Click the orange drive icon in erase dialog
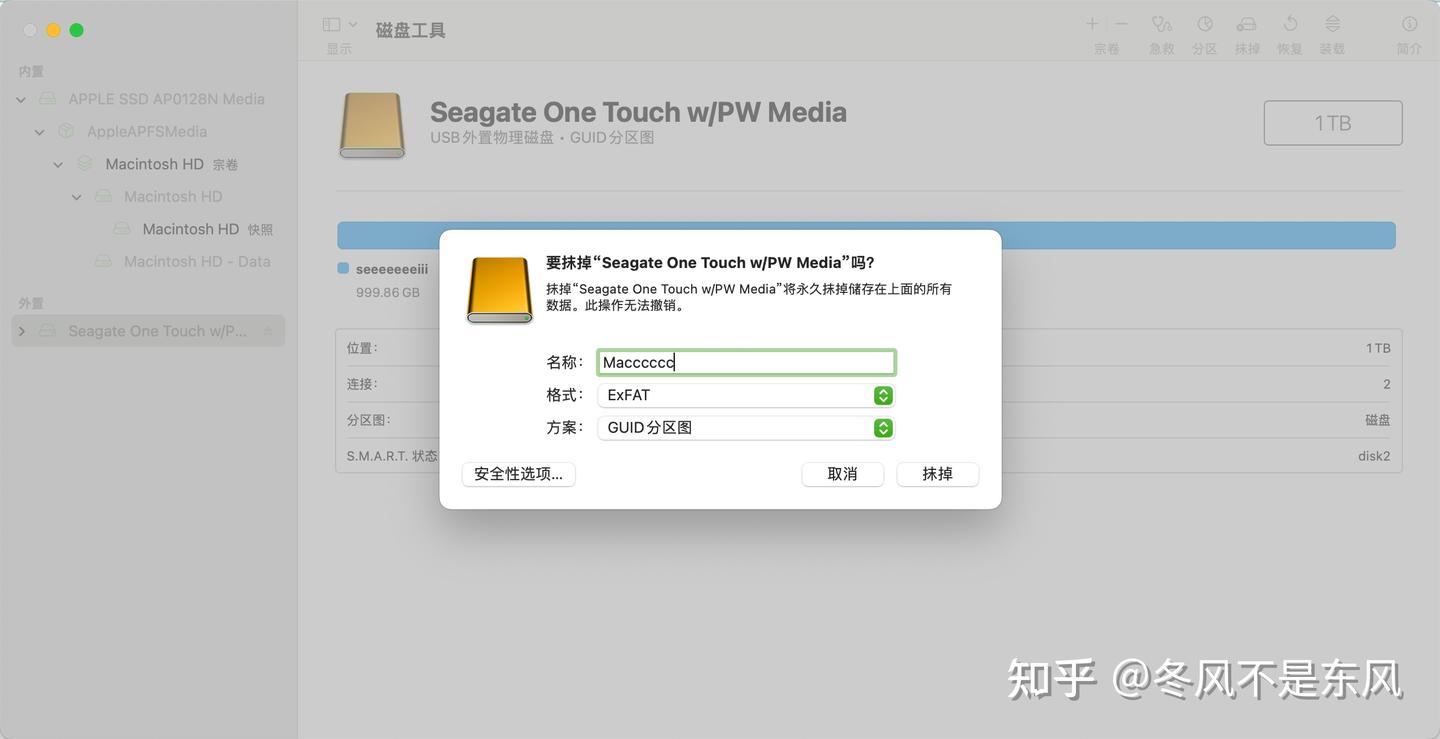The height and width of the screenshot is (739, 1440). [500, 290]
